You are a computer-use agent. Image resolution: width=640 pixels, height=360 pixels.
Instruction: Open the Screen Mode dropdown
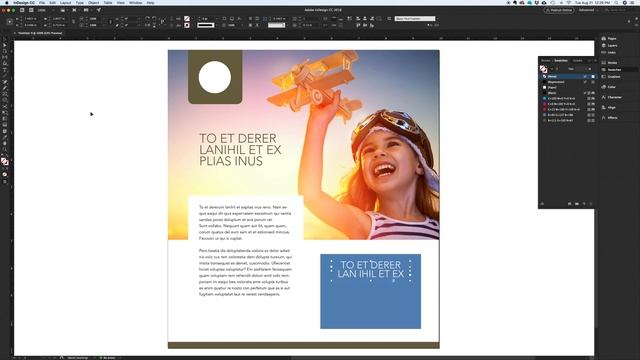(x=75, y=10)
